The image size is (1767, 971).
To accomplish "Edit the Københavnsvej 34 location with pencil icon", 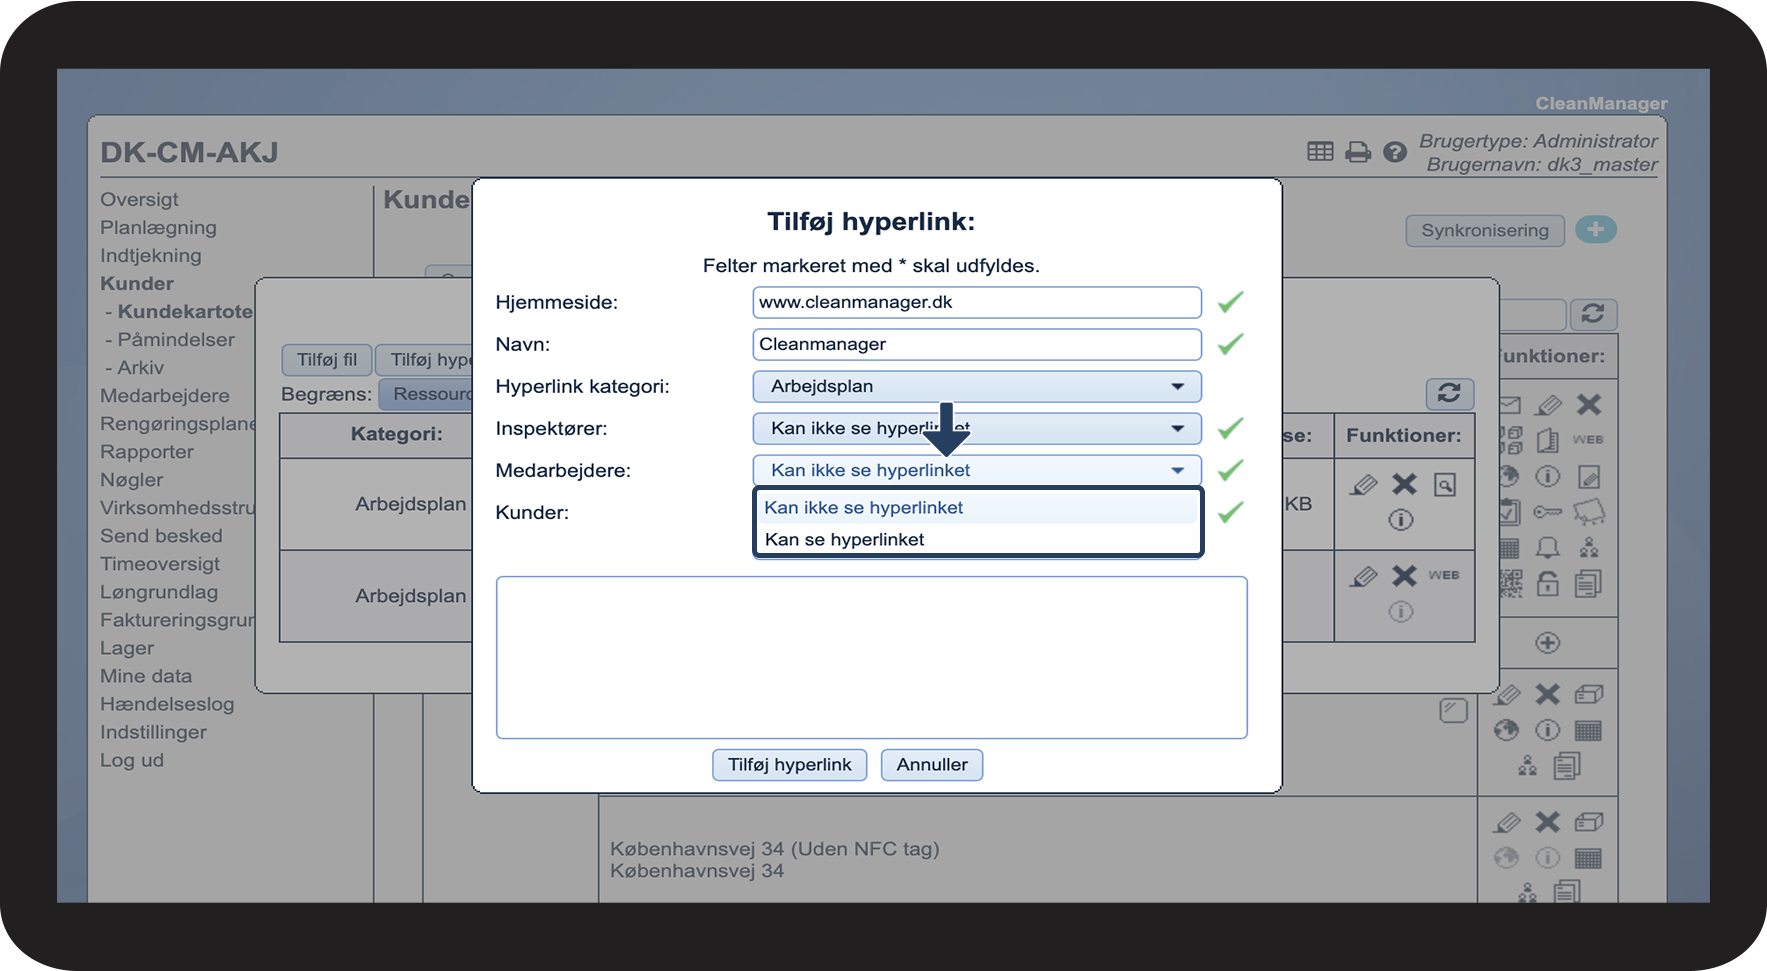I will pyautogui.click(x=1507, y=822).
